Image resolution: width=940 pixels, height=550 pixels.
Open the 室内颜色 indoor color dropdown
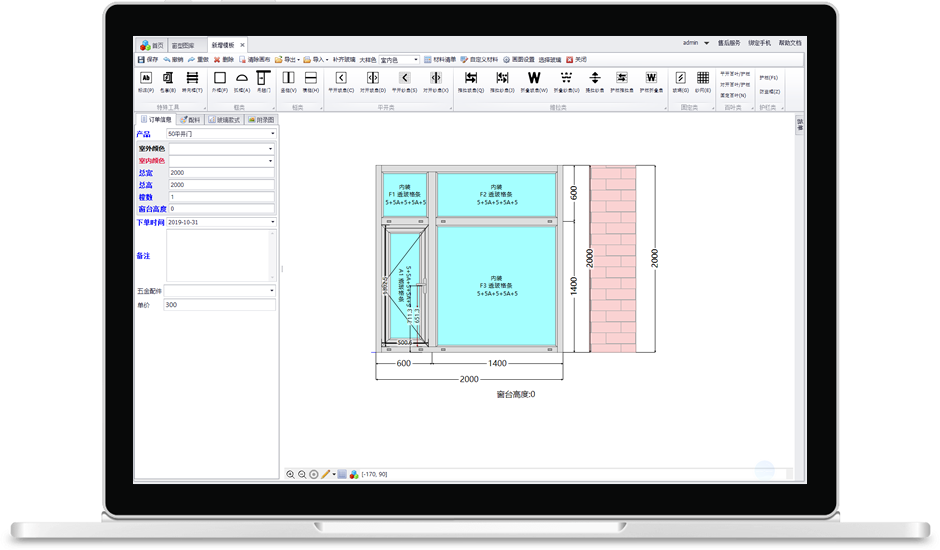221,161
